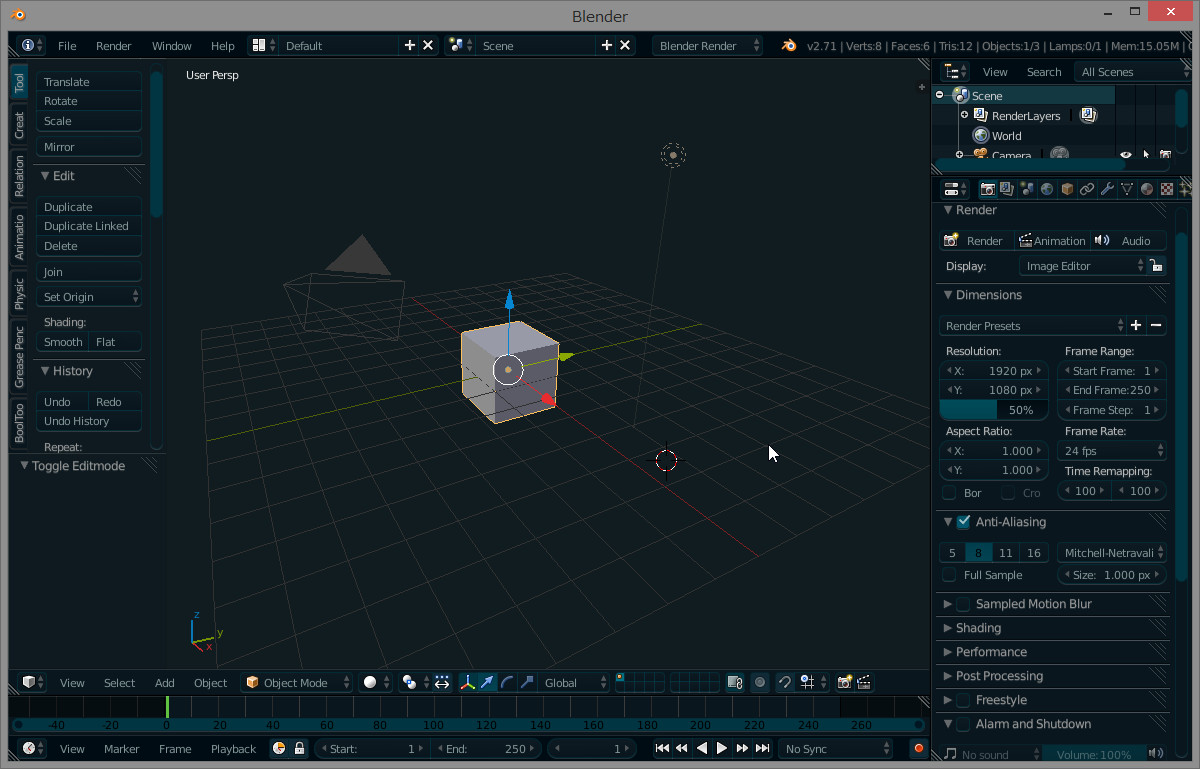The height and width of the screenshot is (769, 1200).
Task: Click the 3D manipulator toggle icon in viewport header
Action: coord(467,682)
